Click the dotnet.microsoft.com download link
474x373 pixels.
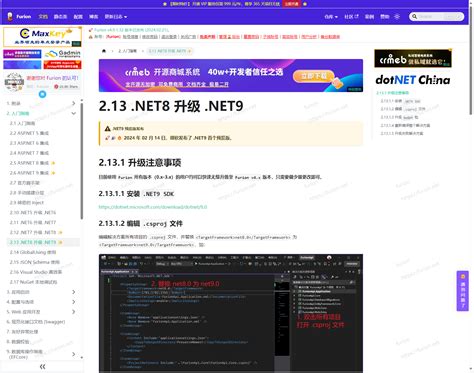click(x=153, y=207)
